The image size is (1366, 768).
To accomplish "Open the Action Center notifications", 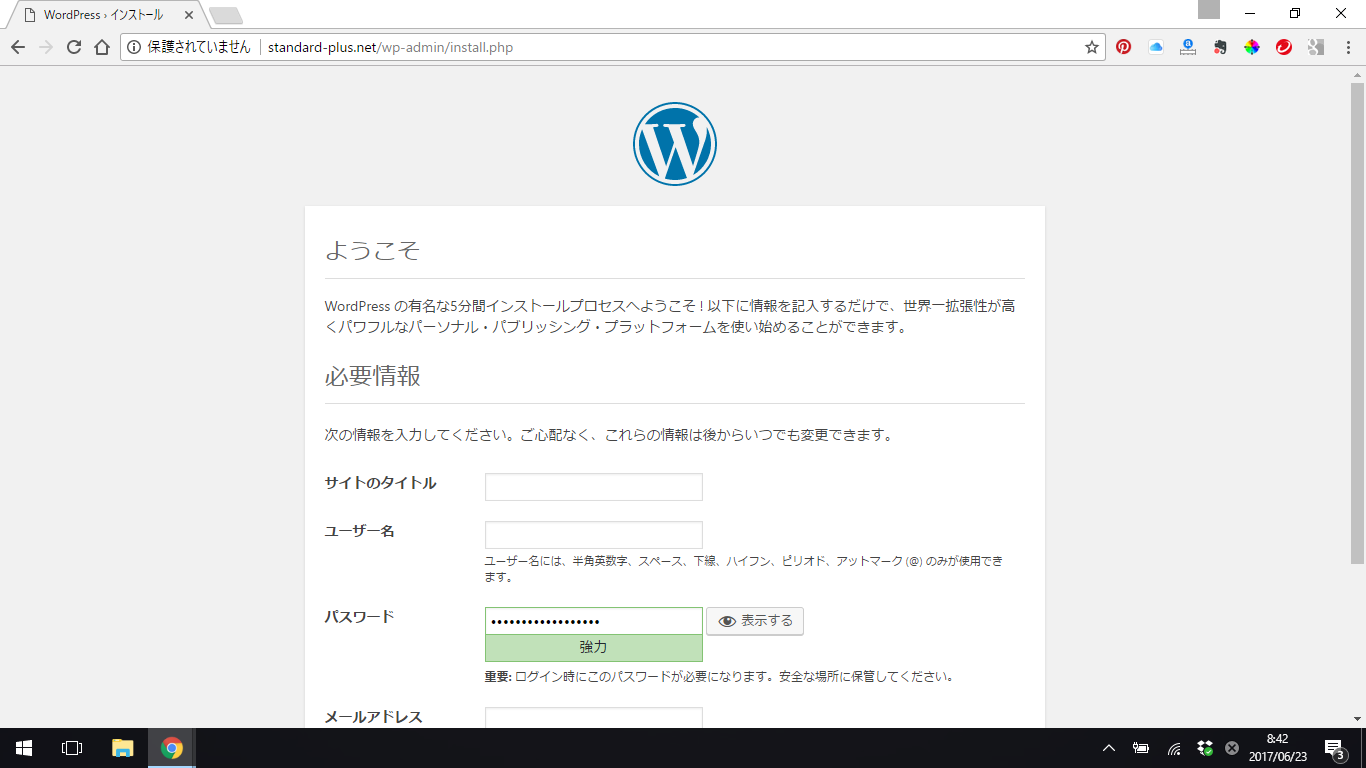I will [1334, 748].
